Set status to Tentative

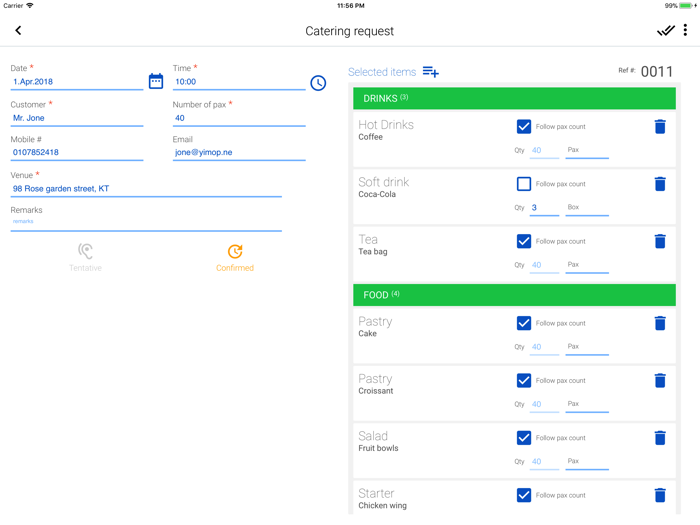coord(86,257)
